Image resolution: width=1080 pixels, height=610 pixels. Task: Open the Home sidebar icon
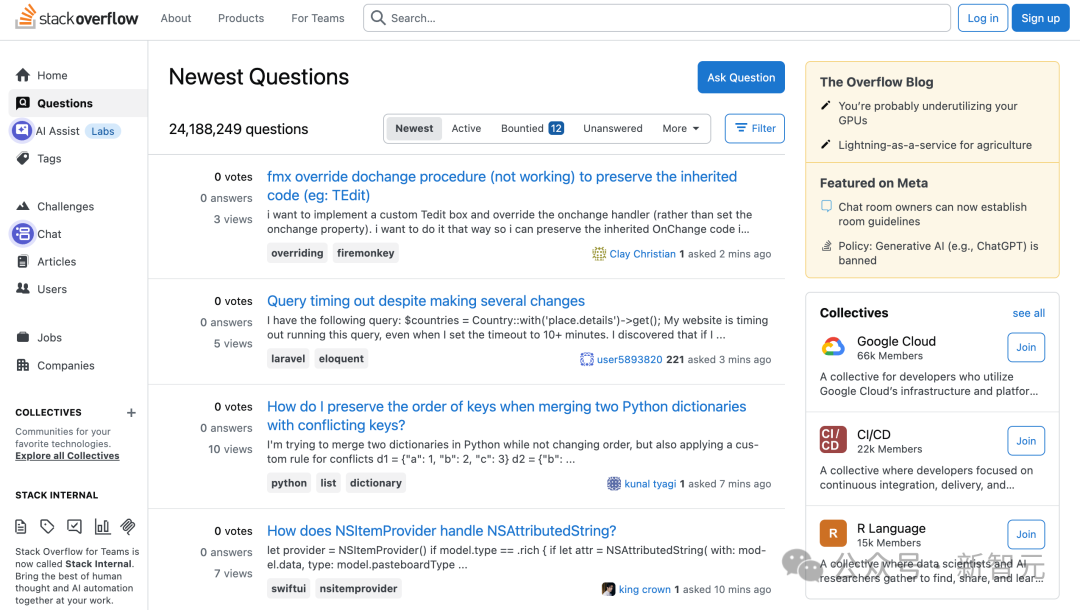23,75
